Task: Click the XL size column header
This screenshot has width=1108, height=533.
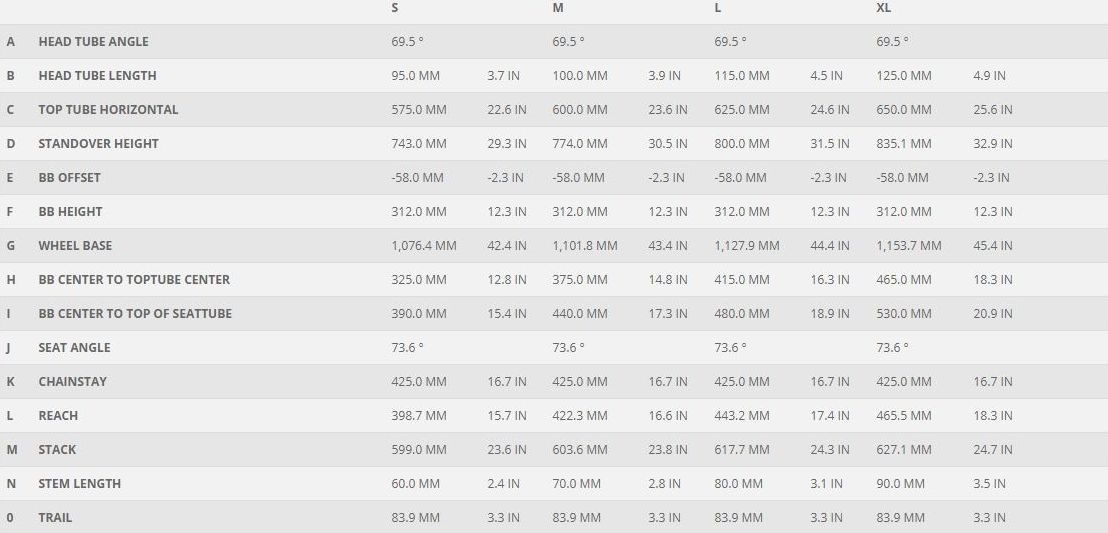Action: click(883, 8)
